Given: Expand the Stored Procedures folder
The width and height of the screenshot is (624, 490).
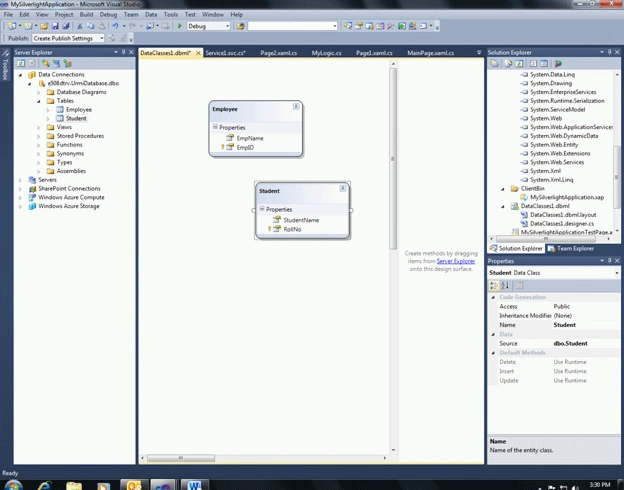Looking at the screenshot, I should tap(39, 136).
